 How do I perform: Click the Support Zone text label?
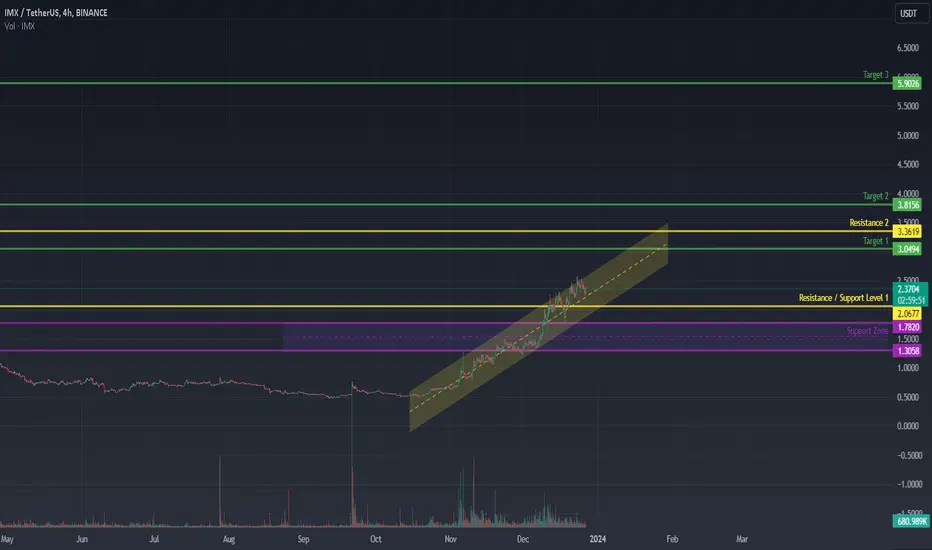pyautogui.click(x=867, y=331)
